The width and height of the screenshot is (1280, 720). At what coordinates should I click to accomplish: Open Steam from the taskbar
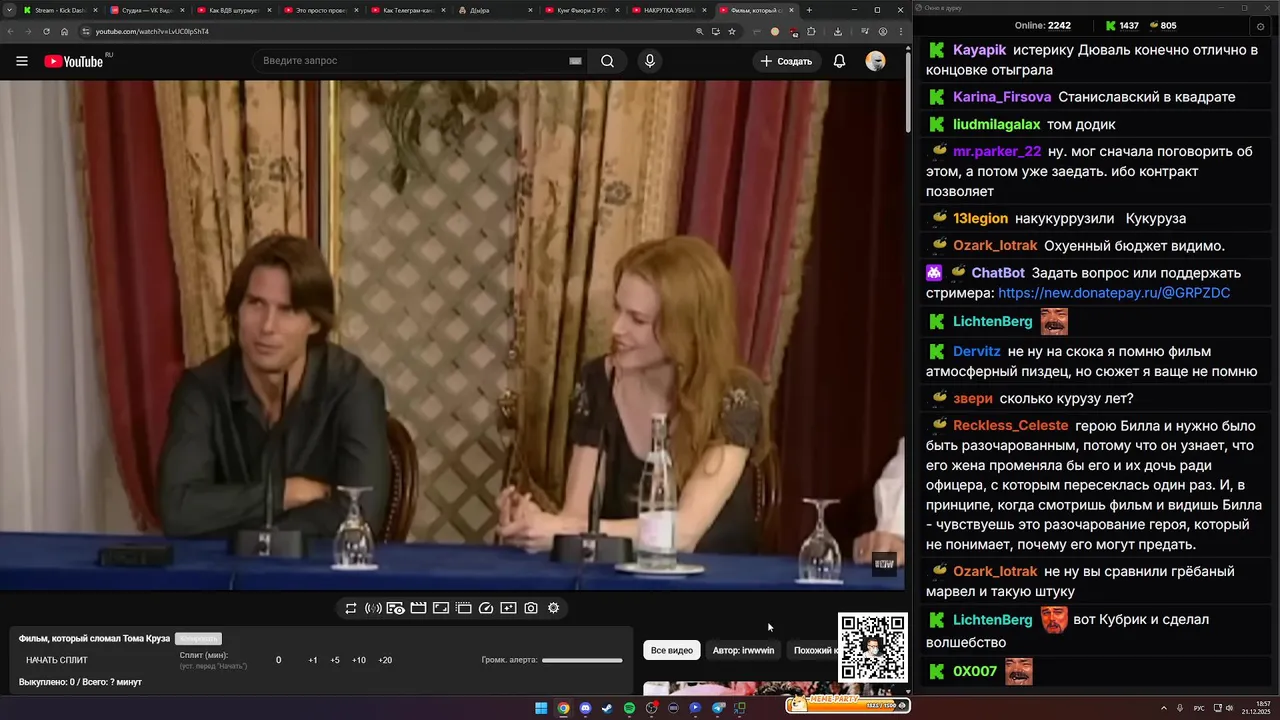coord(607,708)
